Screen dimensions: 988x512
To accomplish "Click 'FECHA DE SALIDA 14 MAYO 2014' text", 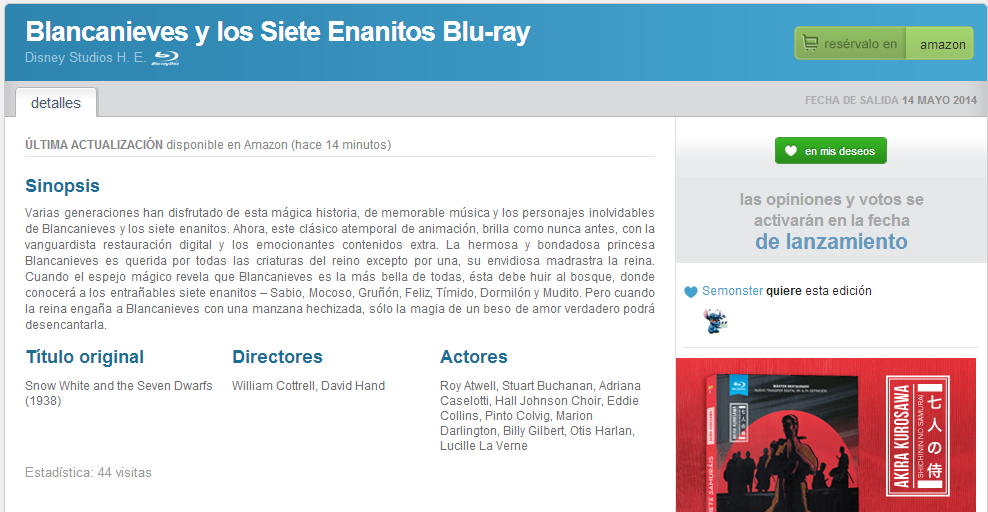I will [890, 100].
